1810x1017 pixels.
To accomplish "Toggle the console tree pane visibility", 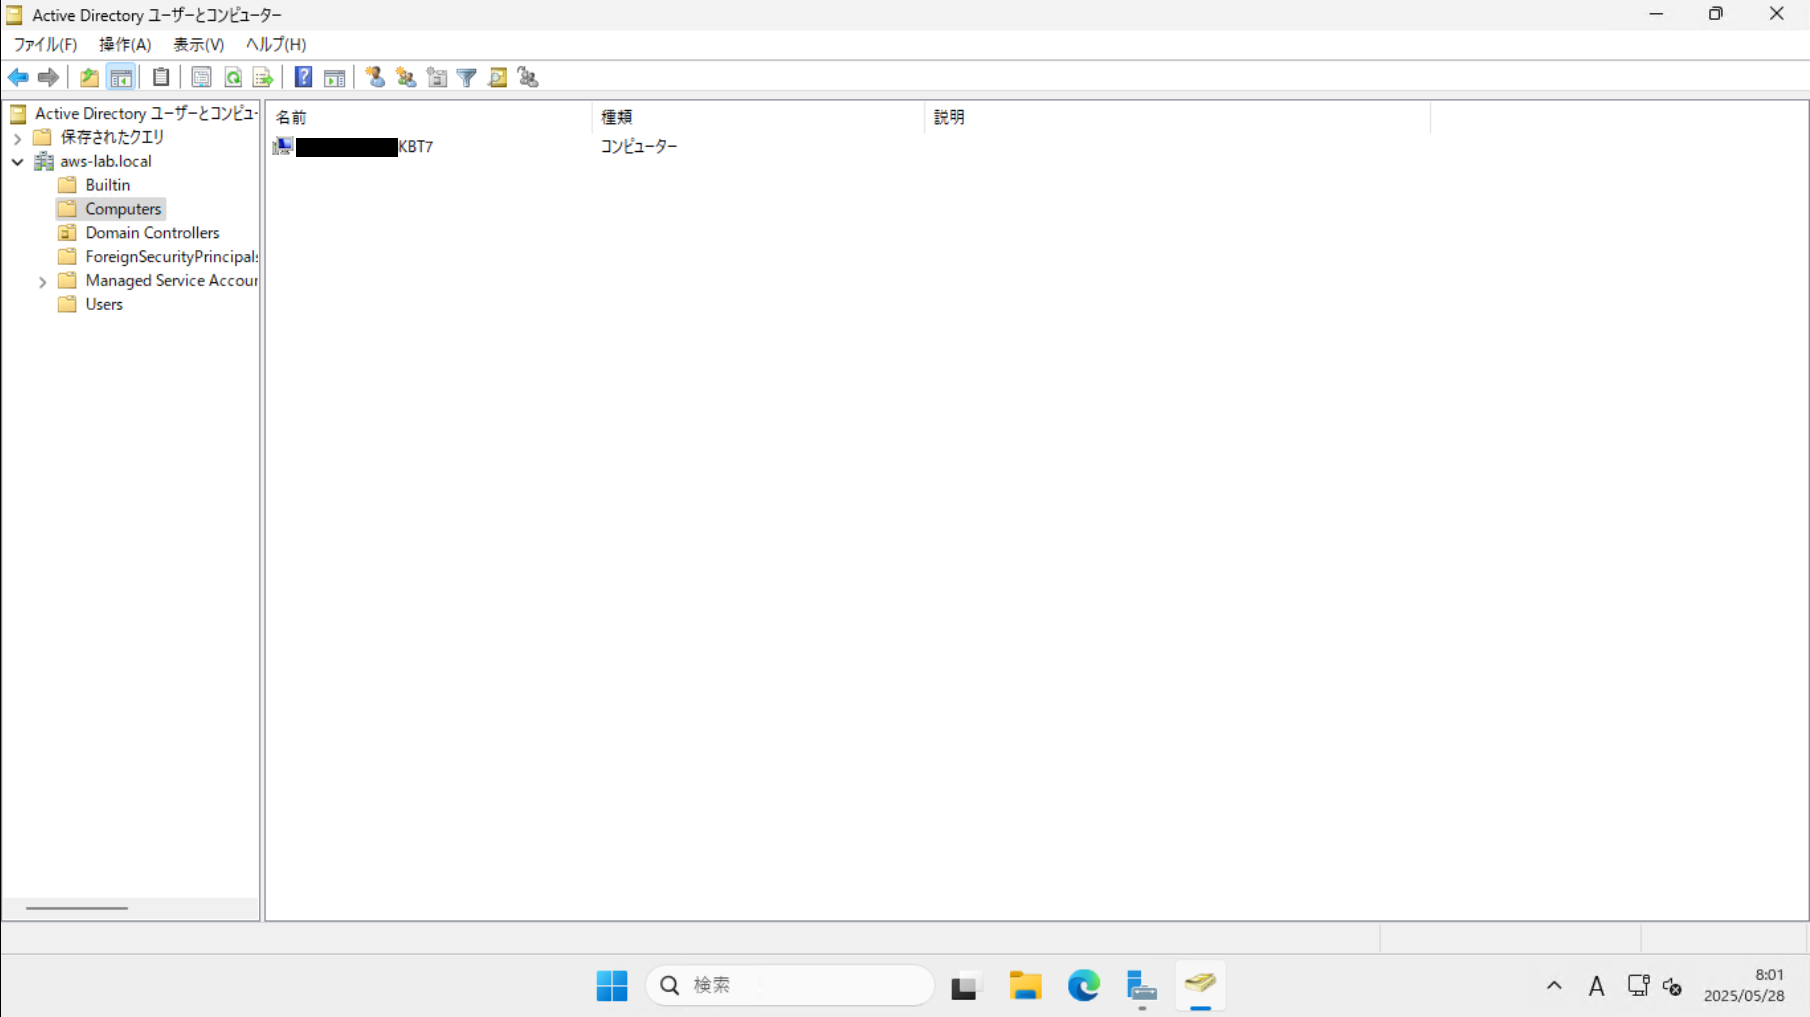I will (x=121, y=77).
